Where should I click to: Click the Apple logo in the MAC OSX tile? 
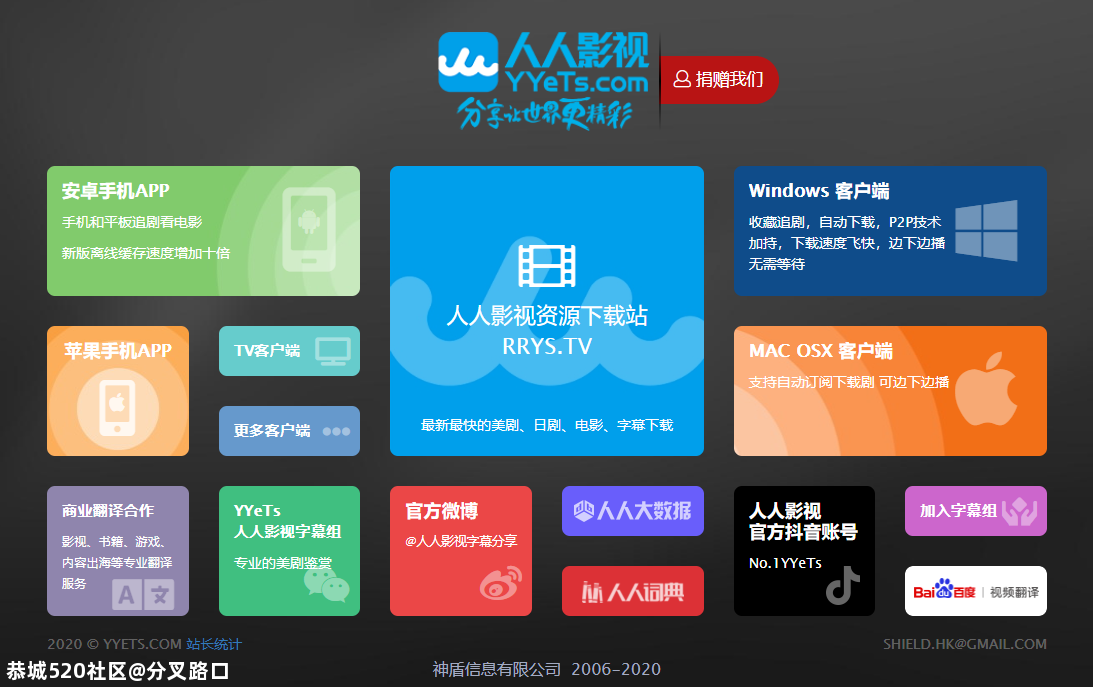[986, 389]
